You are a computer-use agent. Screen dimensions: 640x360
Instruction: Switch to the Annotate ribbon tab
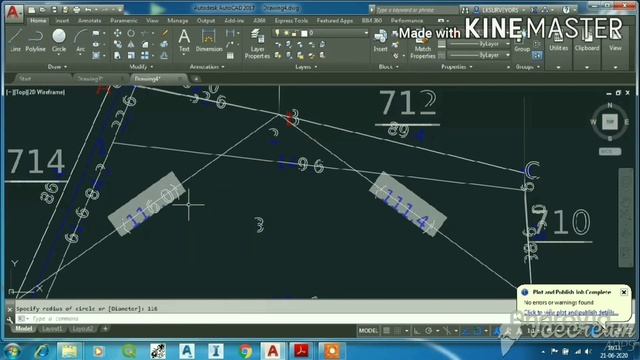89,20
